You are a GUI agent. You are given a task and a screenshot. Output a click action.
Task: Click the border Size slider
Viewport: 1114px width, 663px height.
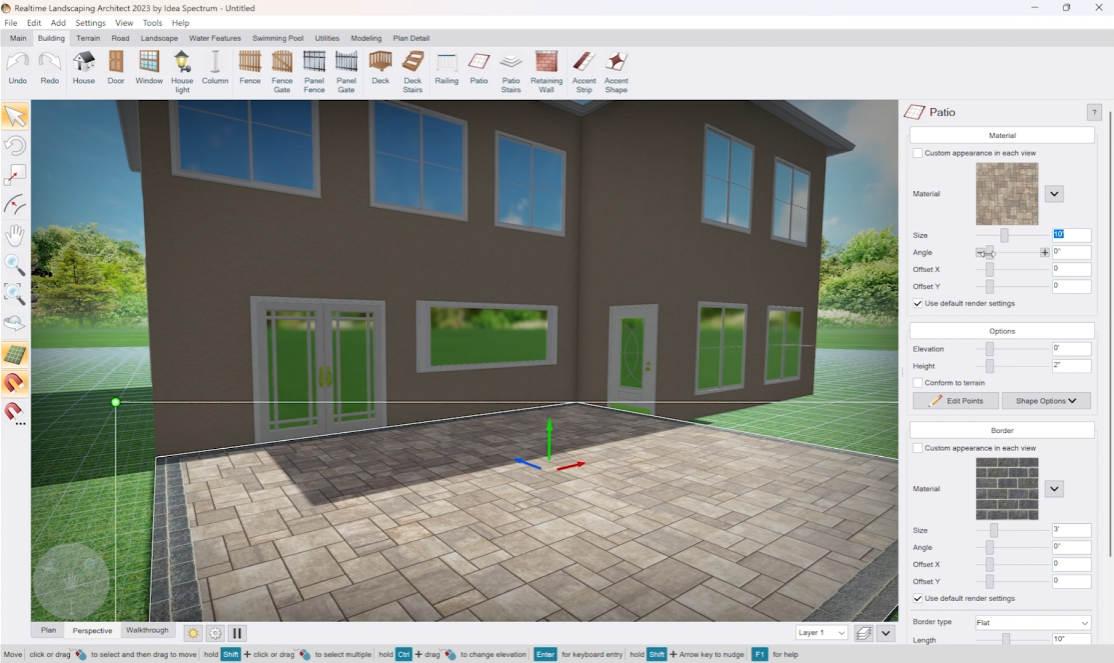tap(994, 530)
